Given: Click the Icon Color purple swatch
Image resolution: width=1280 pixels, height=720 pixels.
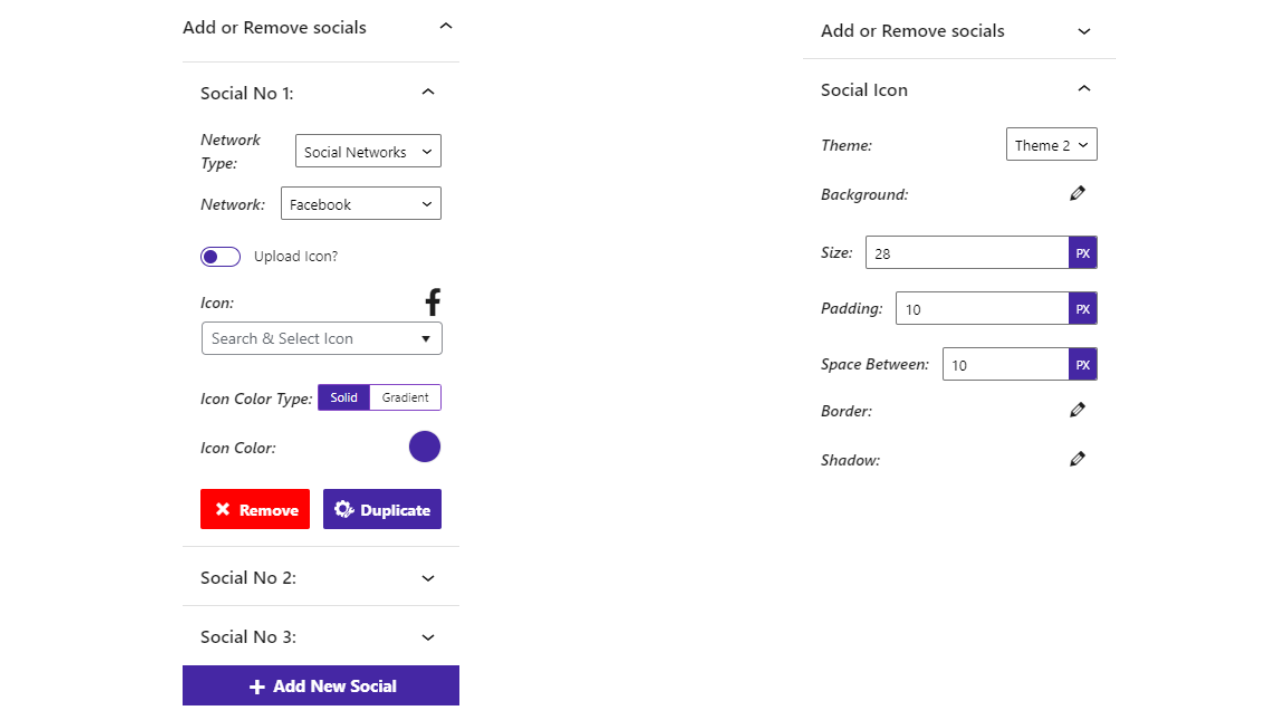Looking at the screenshot, I should [425, 447].
